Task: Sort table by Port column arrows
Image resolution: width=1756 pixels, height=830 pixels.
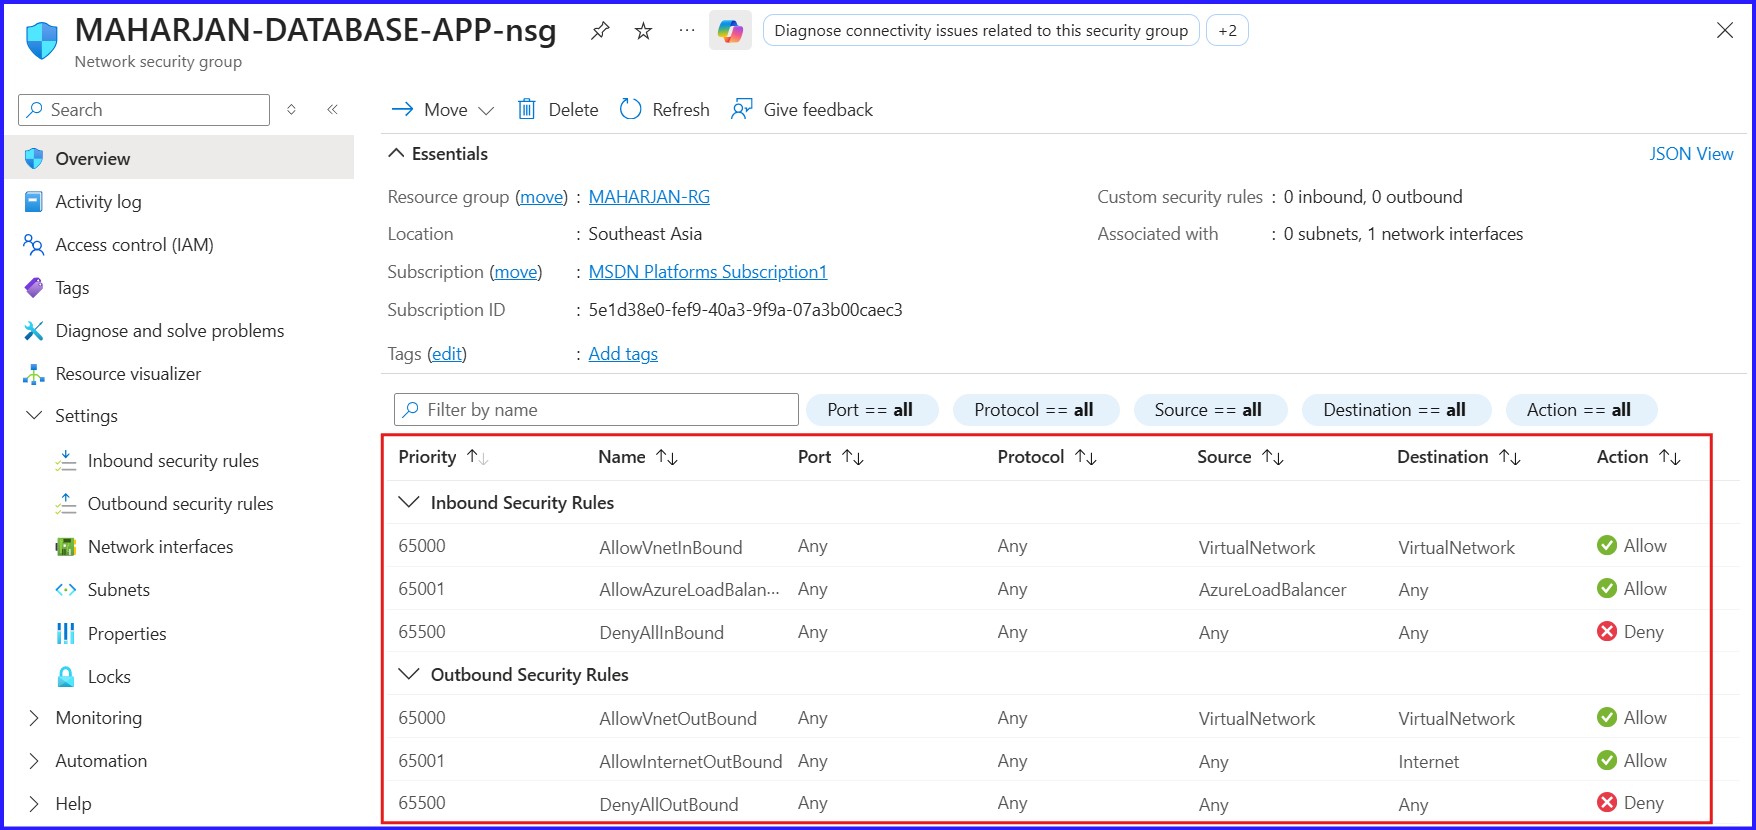Action: coord(853,457)
